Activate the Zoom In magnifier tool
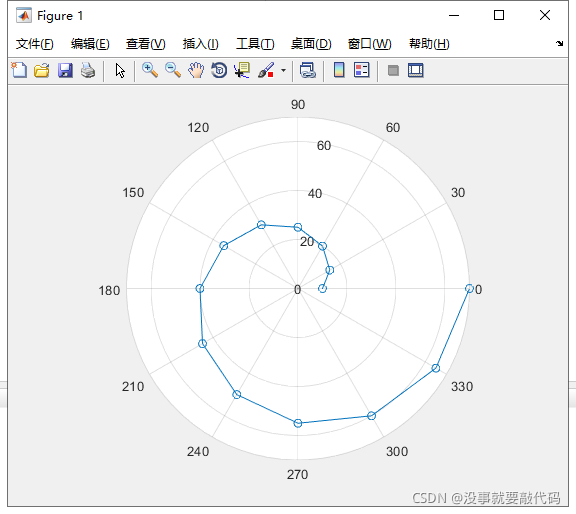Viewport: 576px width, 514px height. click(x=150, y=70)
